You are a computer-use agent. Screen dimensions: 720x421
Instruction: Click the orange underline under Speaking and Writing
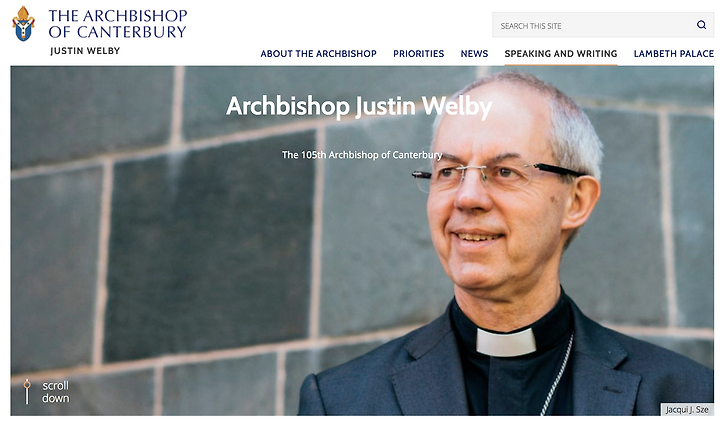(561, 65)
